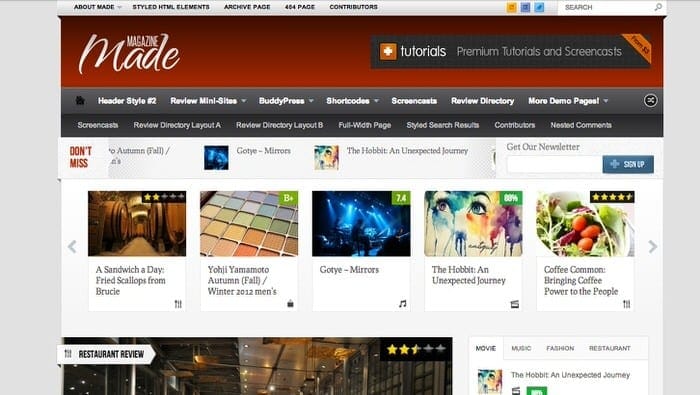
Task: Open Styled Search Results submenu link
Action: coord(442,125)
